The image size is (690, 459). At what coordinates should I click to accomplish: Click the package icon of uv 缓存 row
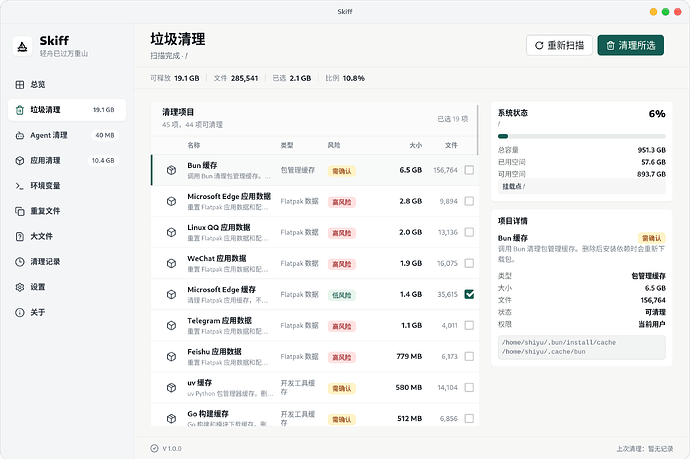tap(172, 388)
